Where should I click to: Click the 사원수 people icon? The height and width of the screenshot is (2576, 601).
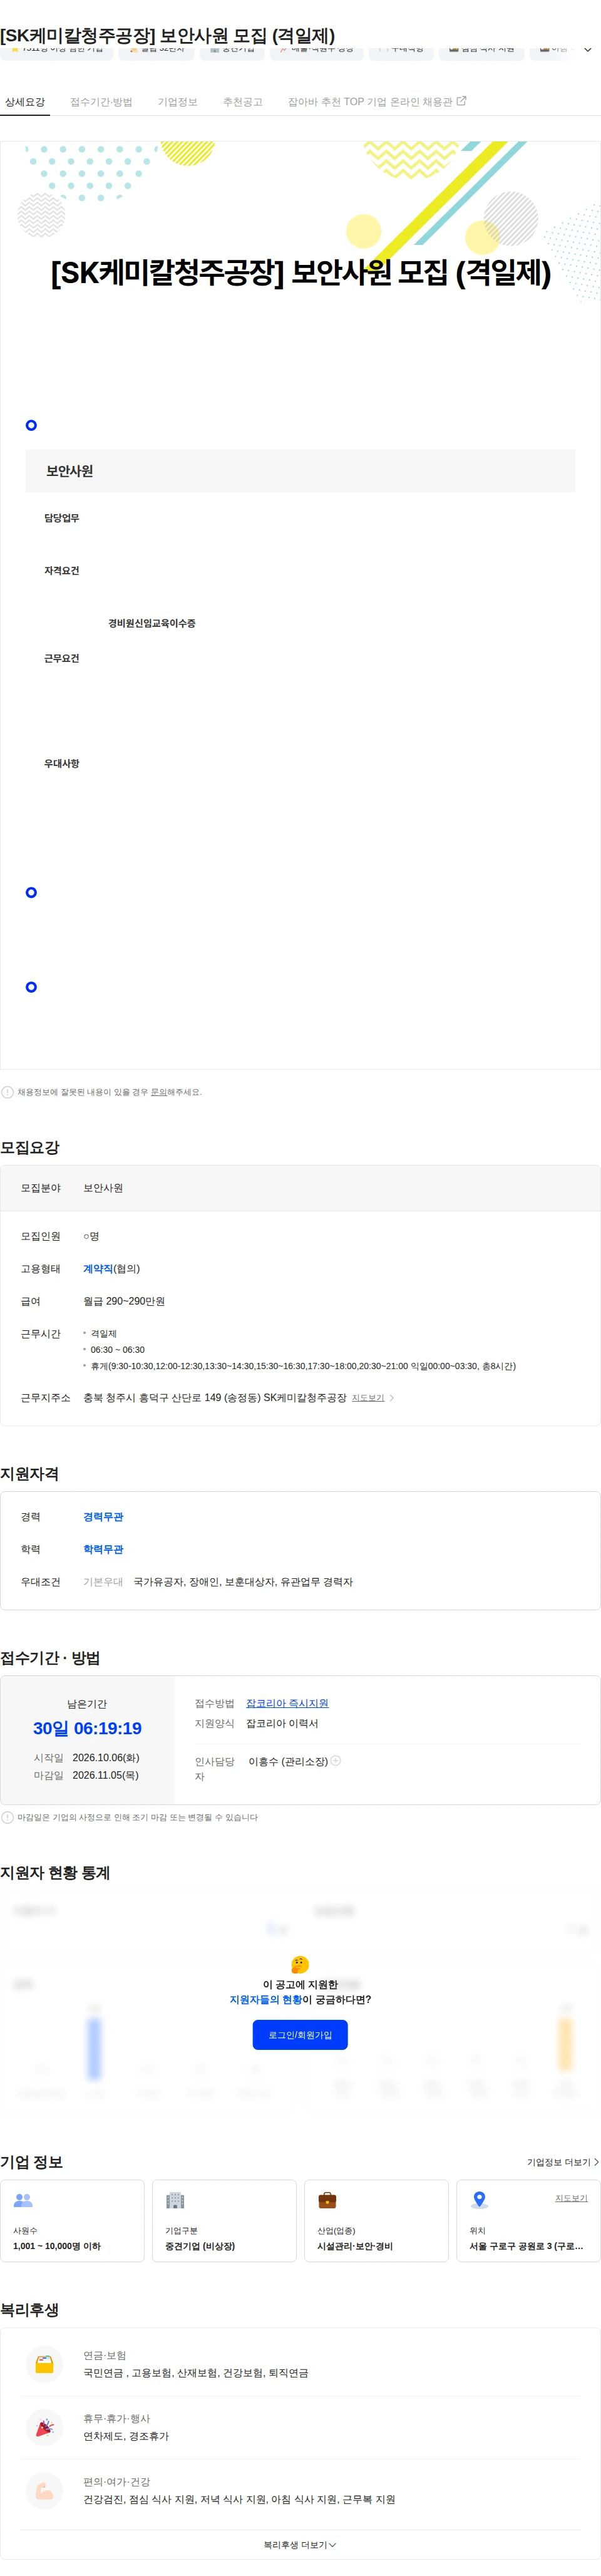point(23,2200)
